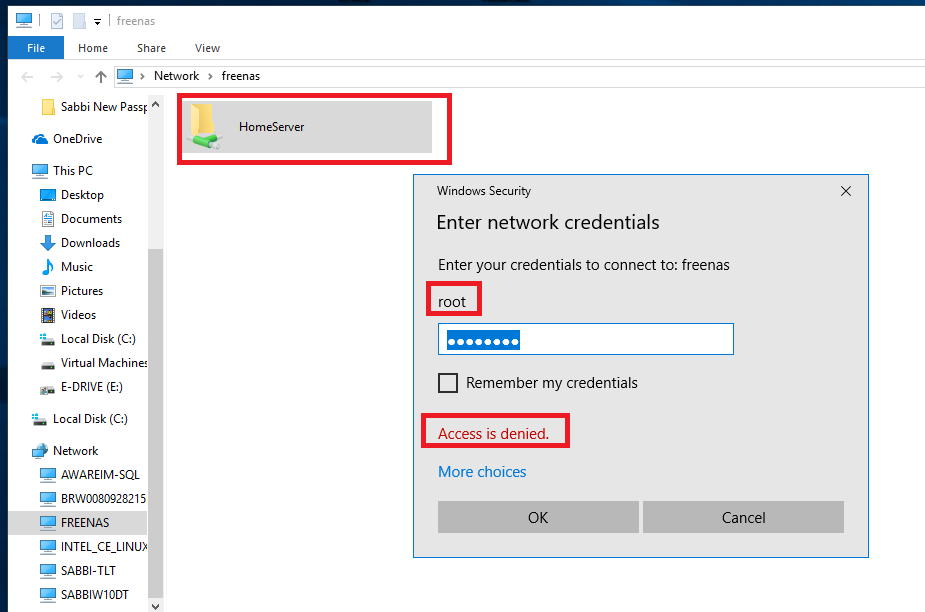Switch to the View ribbon tab

(x=207, y=48)
